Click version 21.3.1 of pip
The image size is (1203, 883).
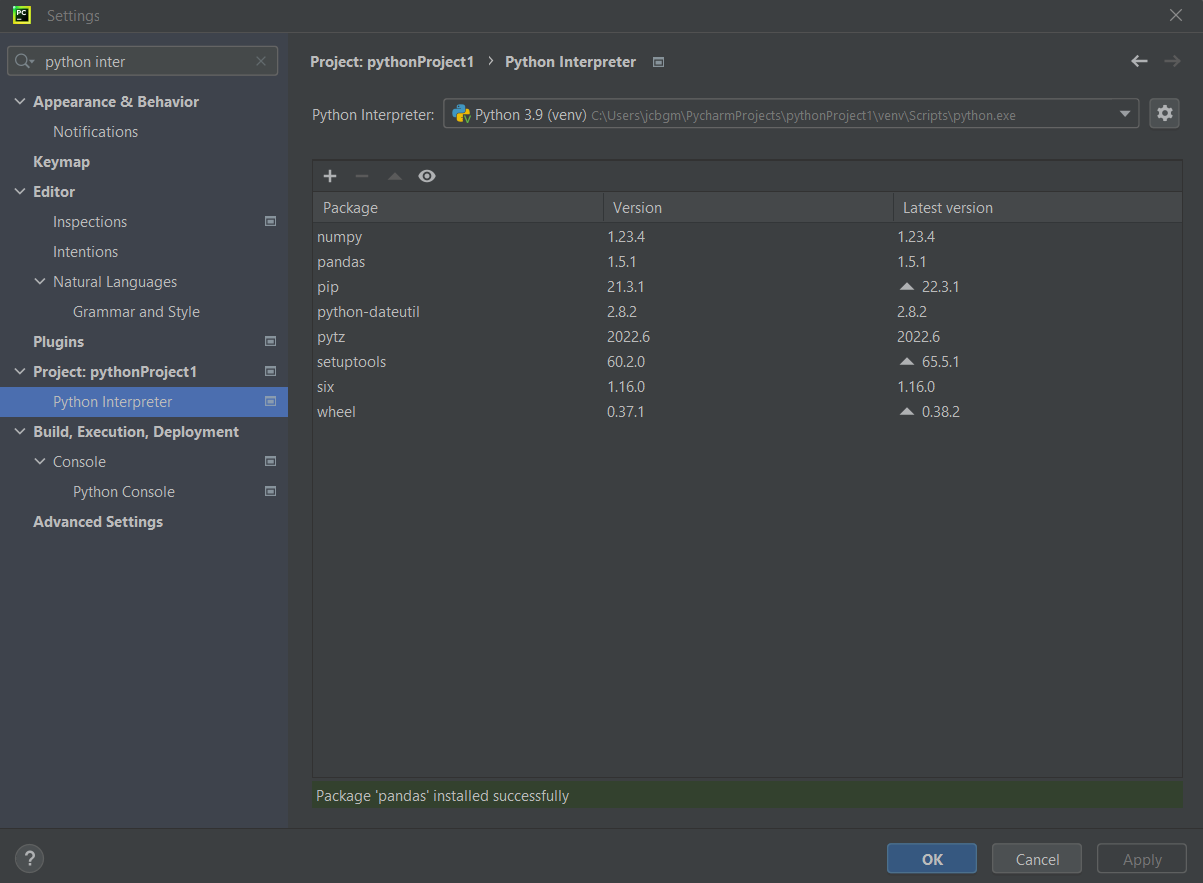pos(626,287)
